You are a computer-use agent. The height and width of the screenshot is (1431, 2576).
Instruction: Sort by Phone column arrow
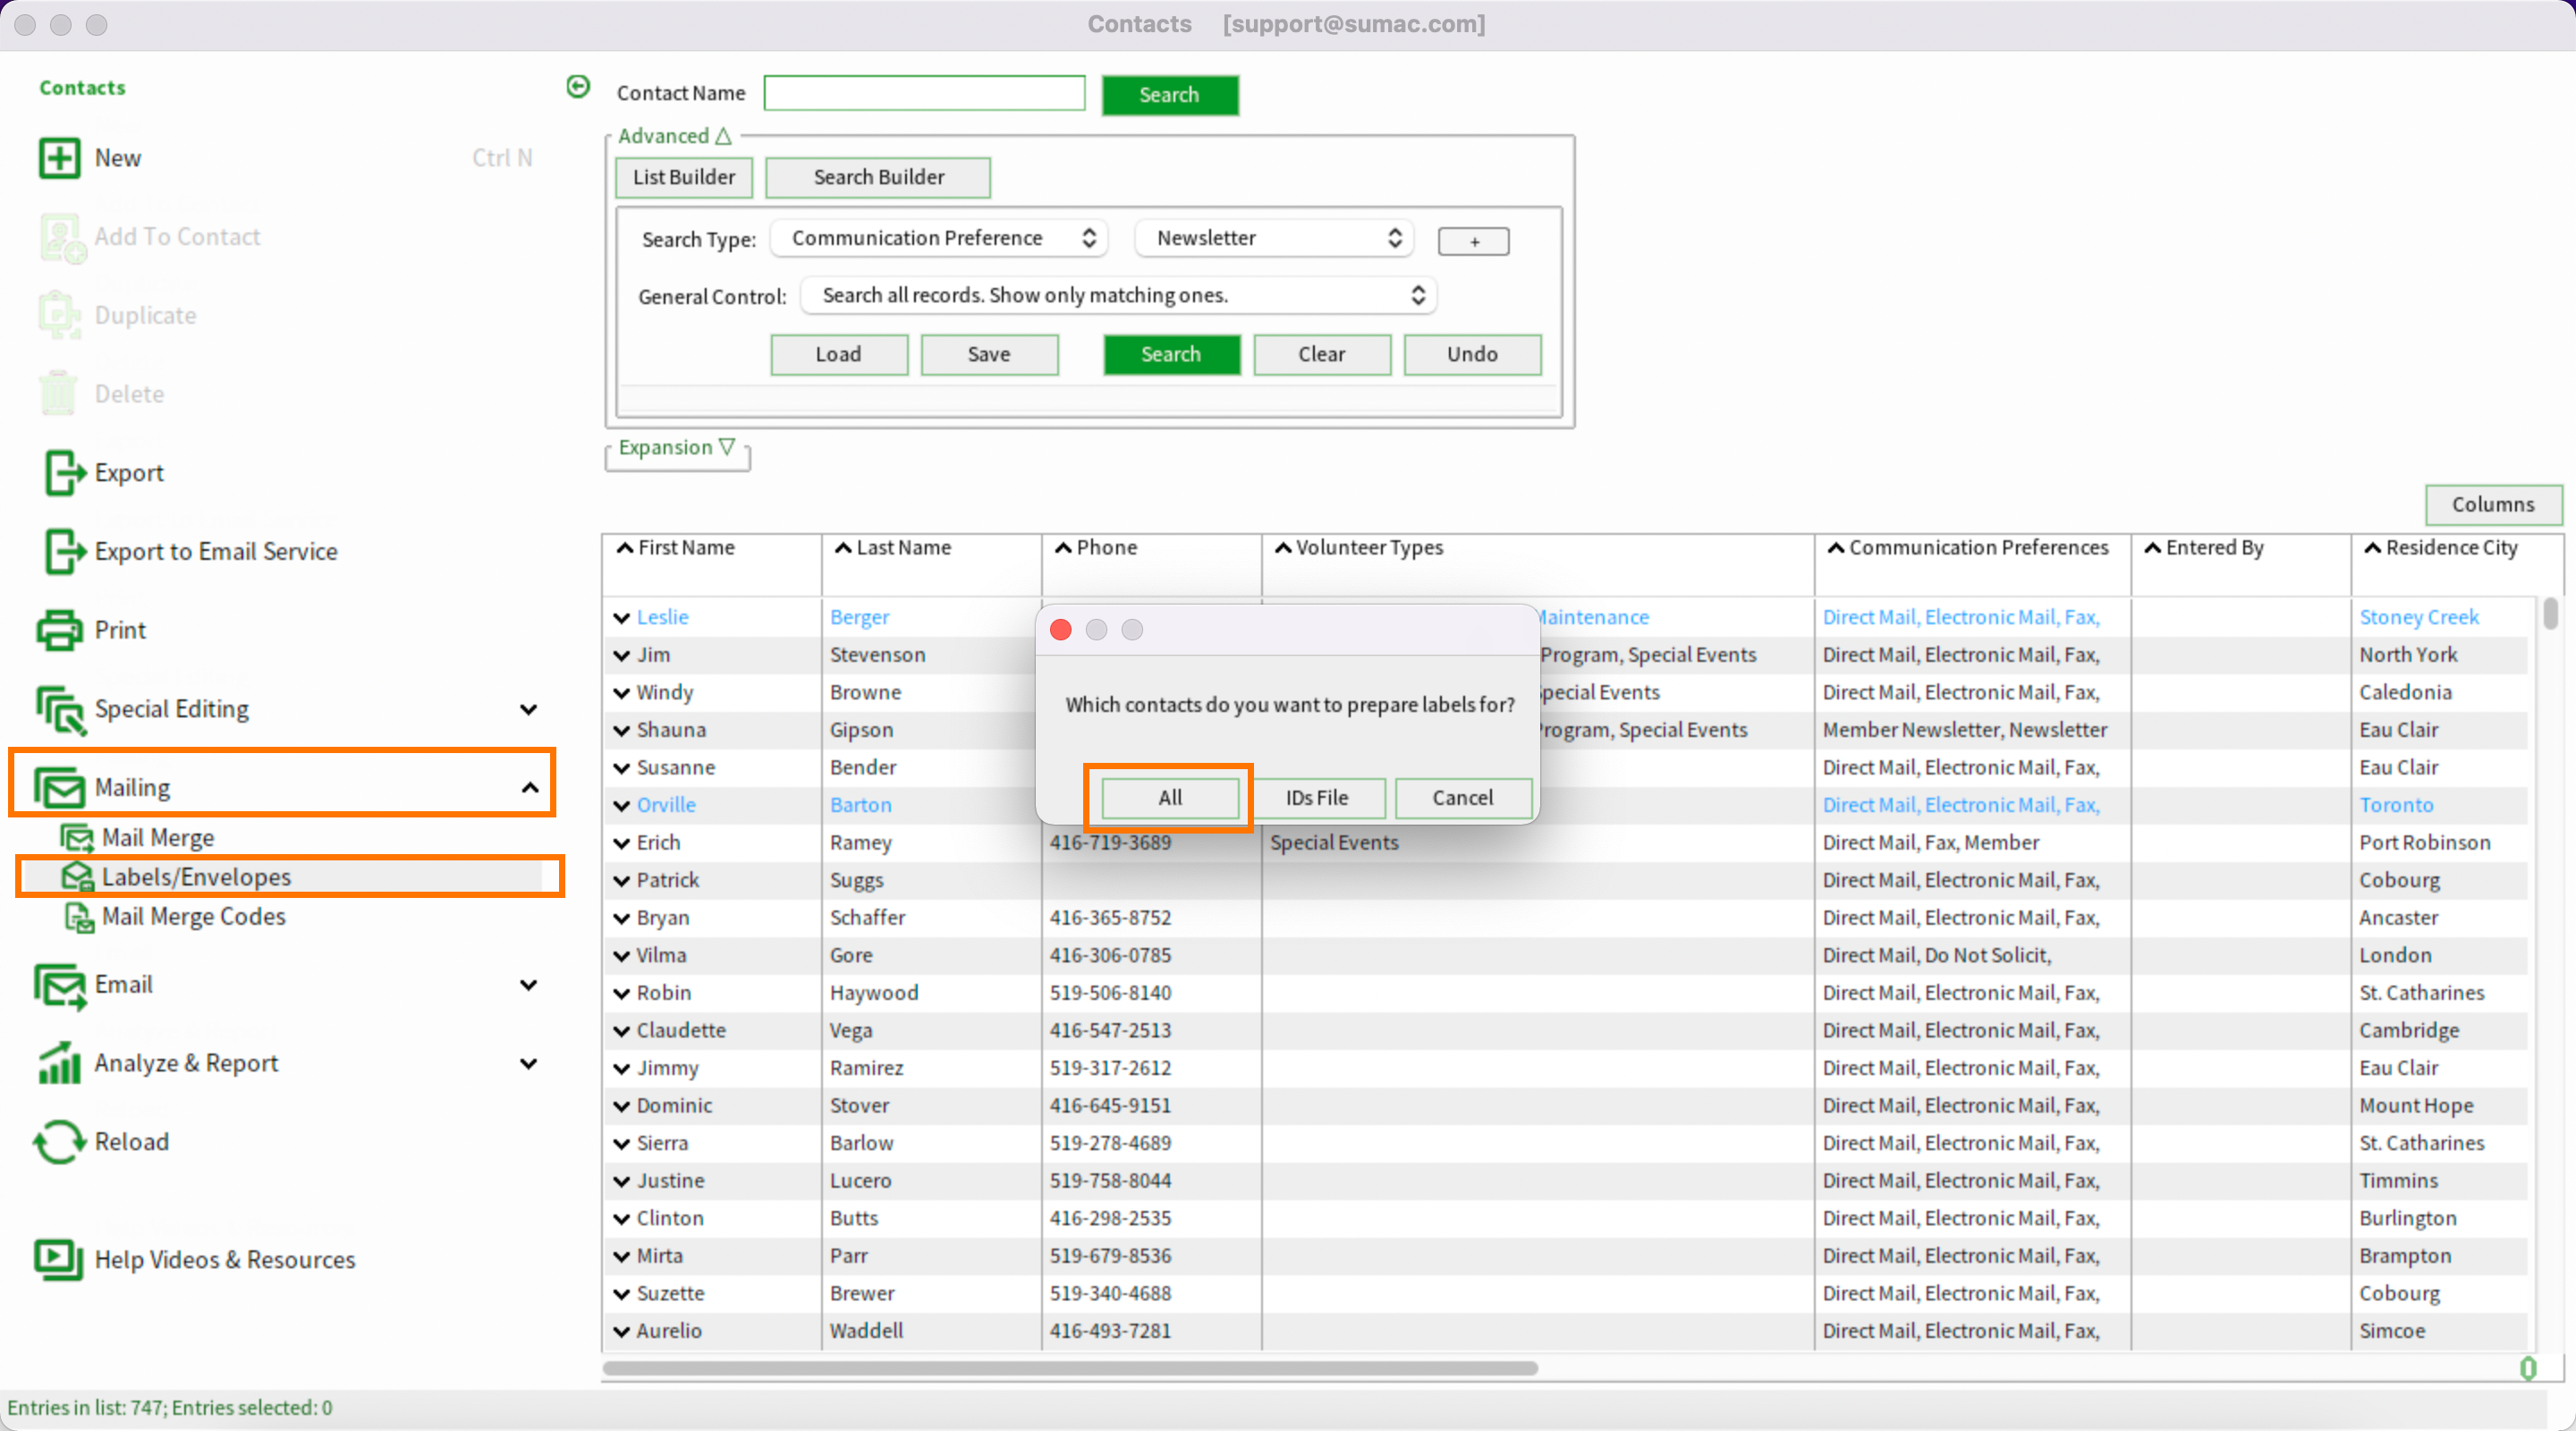pos(1063,547)
